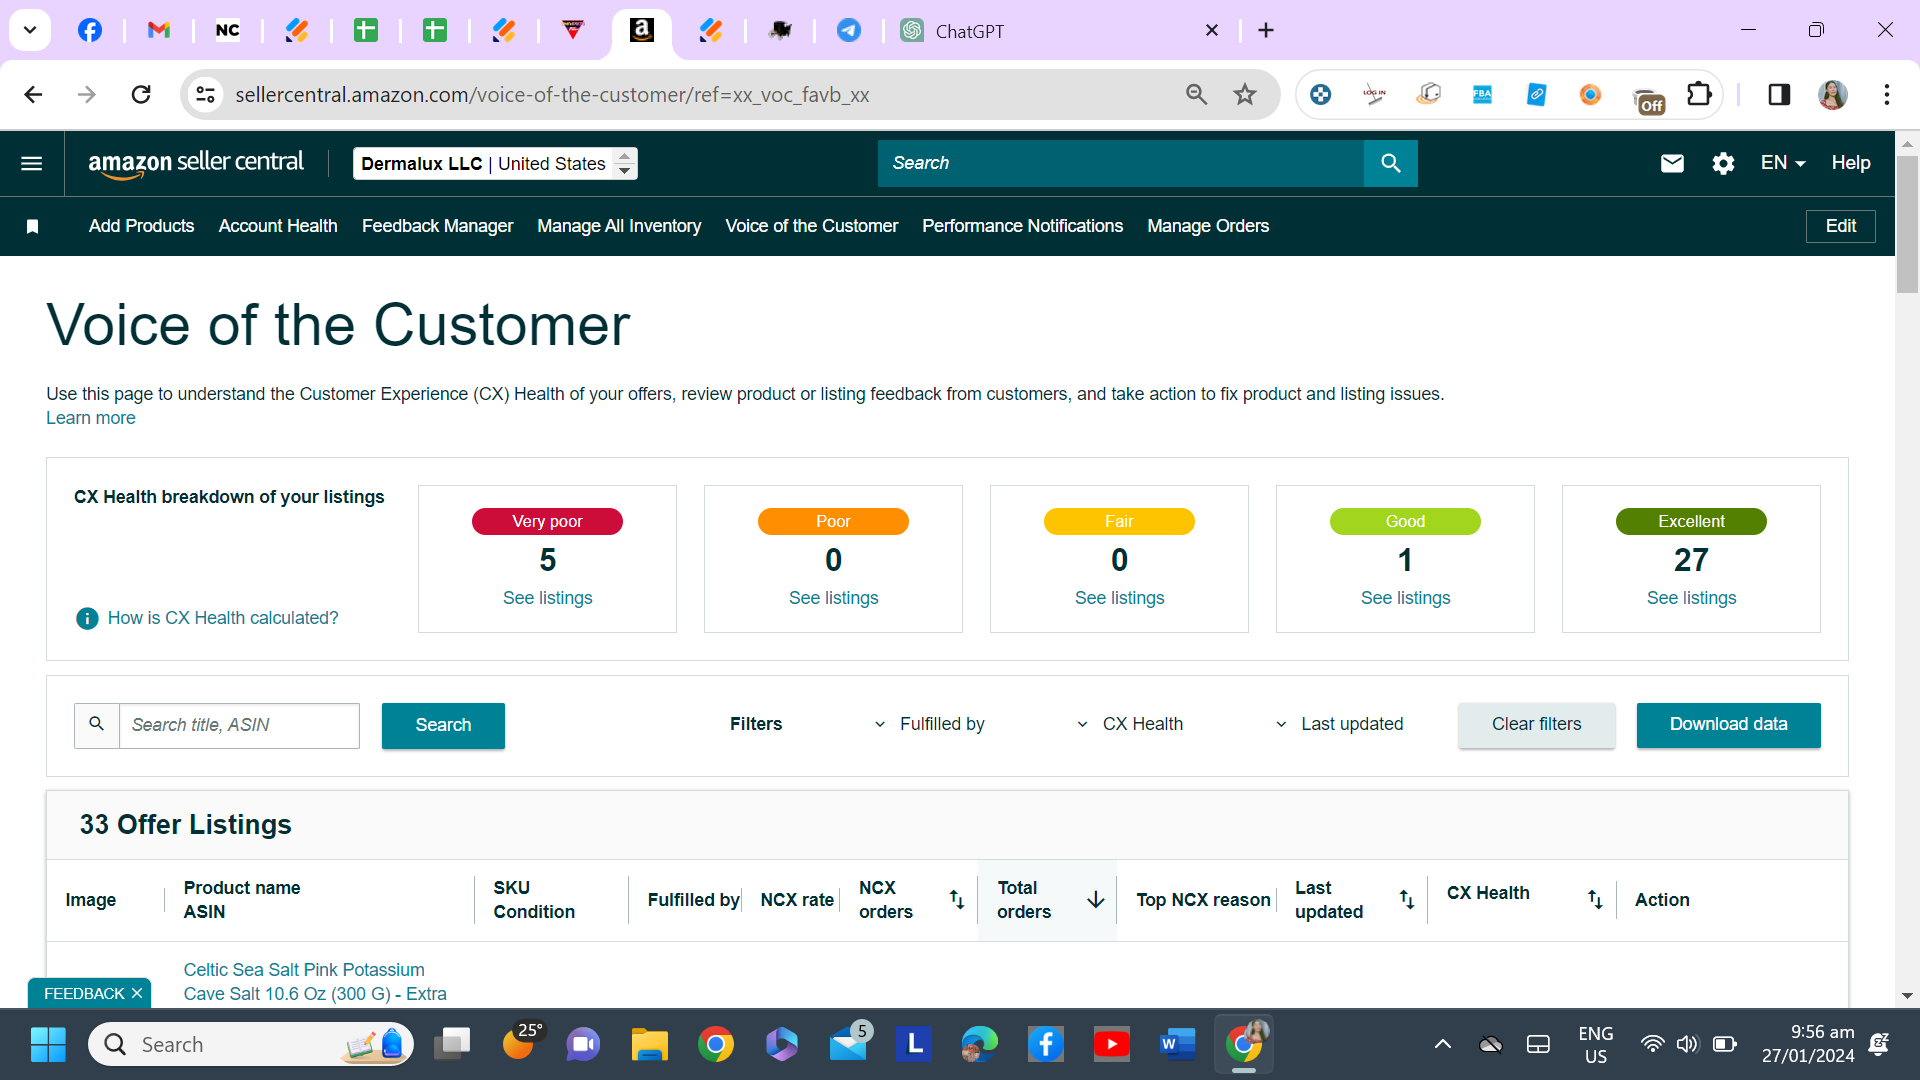Click the info icon beside CX Health calculated
This screenshot has height=1080, width=1920.
[87, 618]
